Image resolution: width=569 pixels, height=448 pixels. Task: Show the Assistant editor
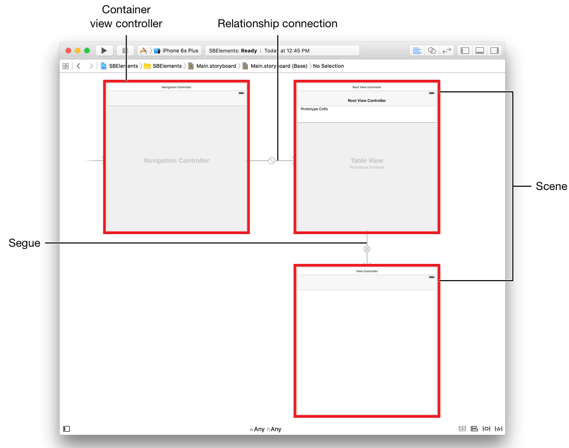[x=432, y=50]
